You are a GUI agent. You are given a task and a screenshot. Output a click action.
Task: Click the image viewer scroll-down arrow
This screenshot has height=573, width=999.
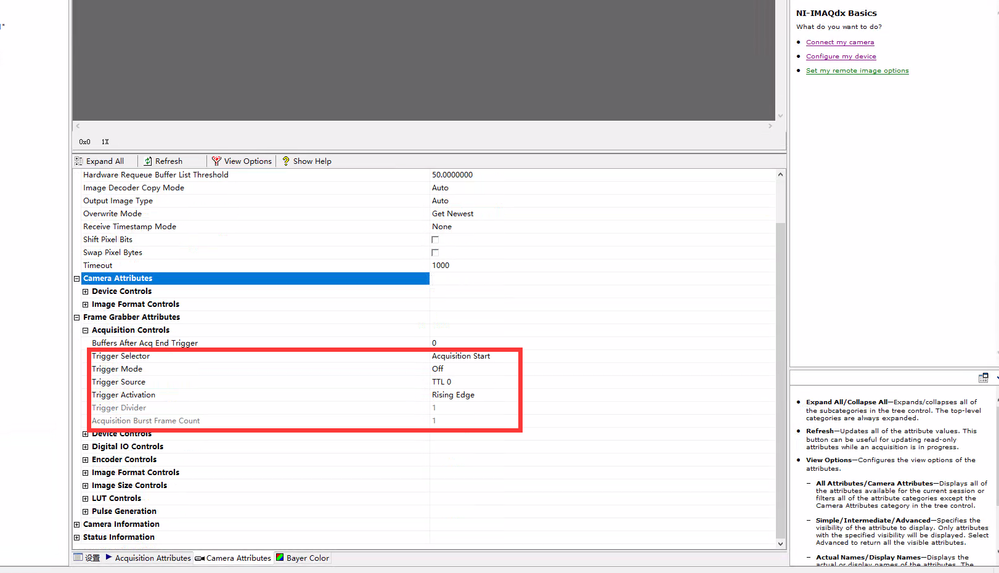click(x=780, y=116)
